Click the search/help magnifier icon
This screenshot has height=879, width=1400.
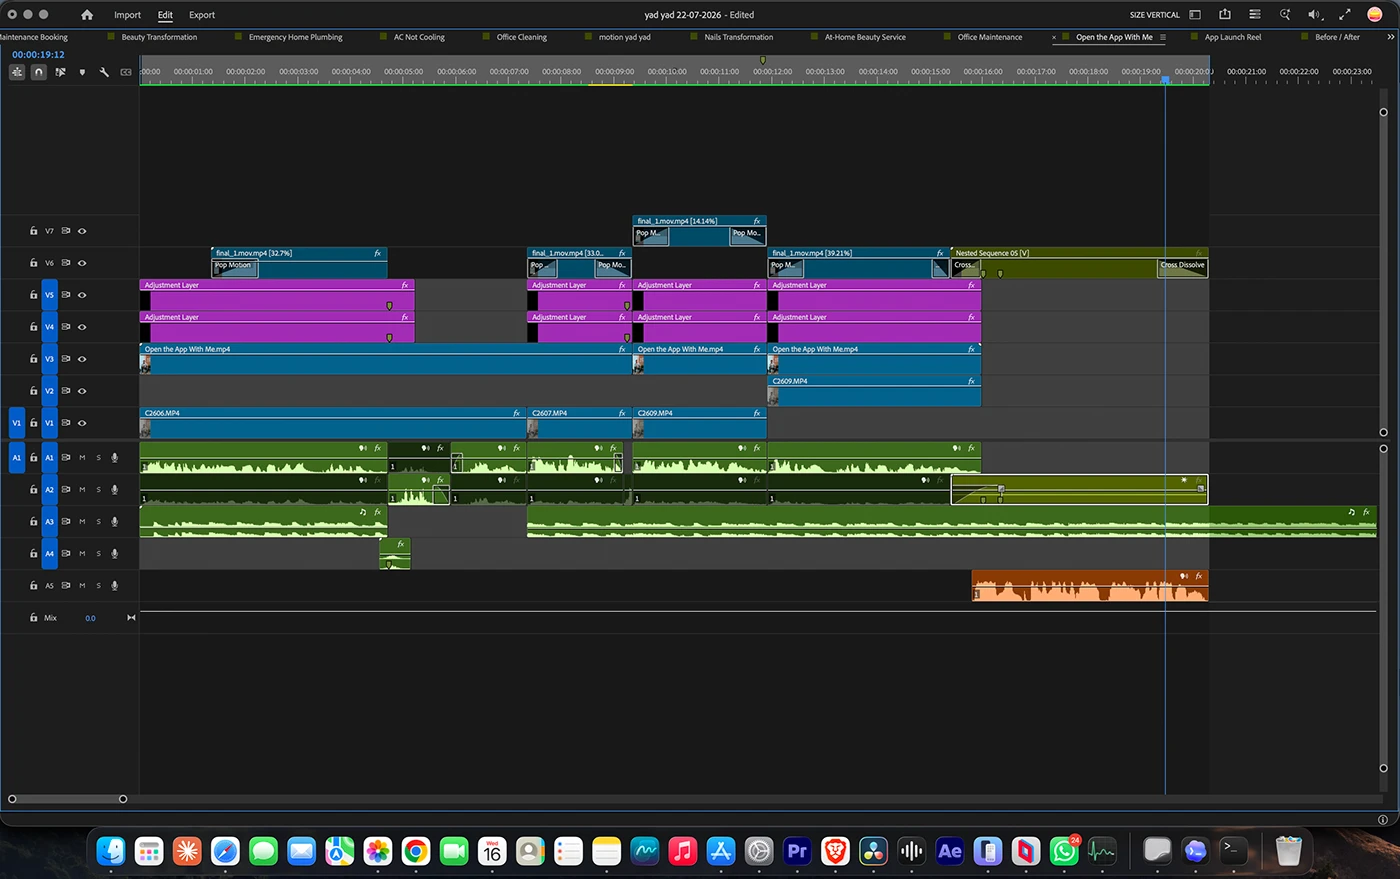click(1285, 15)
